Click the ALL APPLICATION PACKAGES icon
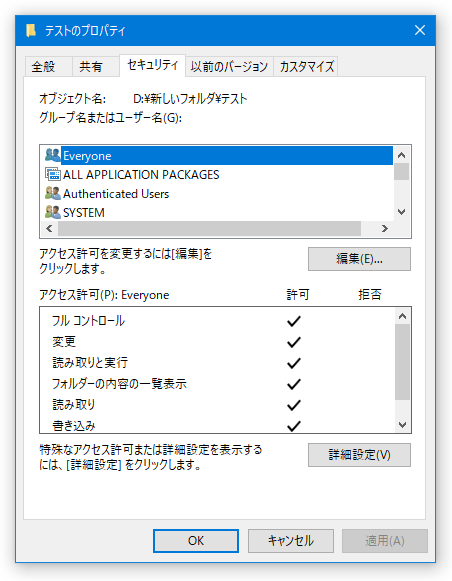This screenshot has height=581, width=452. [x=52, y=174]
